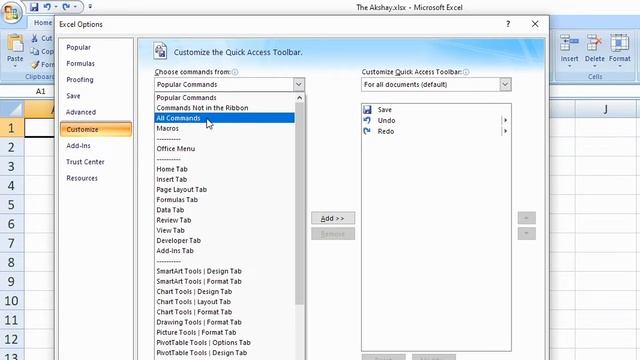Viewport: 640px width, 360px height.
Task: Click the Cut scissors icon in ribbon
Action: 35,38
